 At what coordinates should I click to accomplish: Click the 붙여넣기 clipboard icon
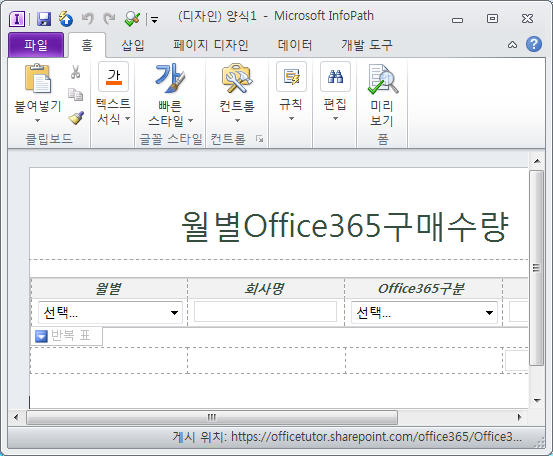point(38,79)
